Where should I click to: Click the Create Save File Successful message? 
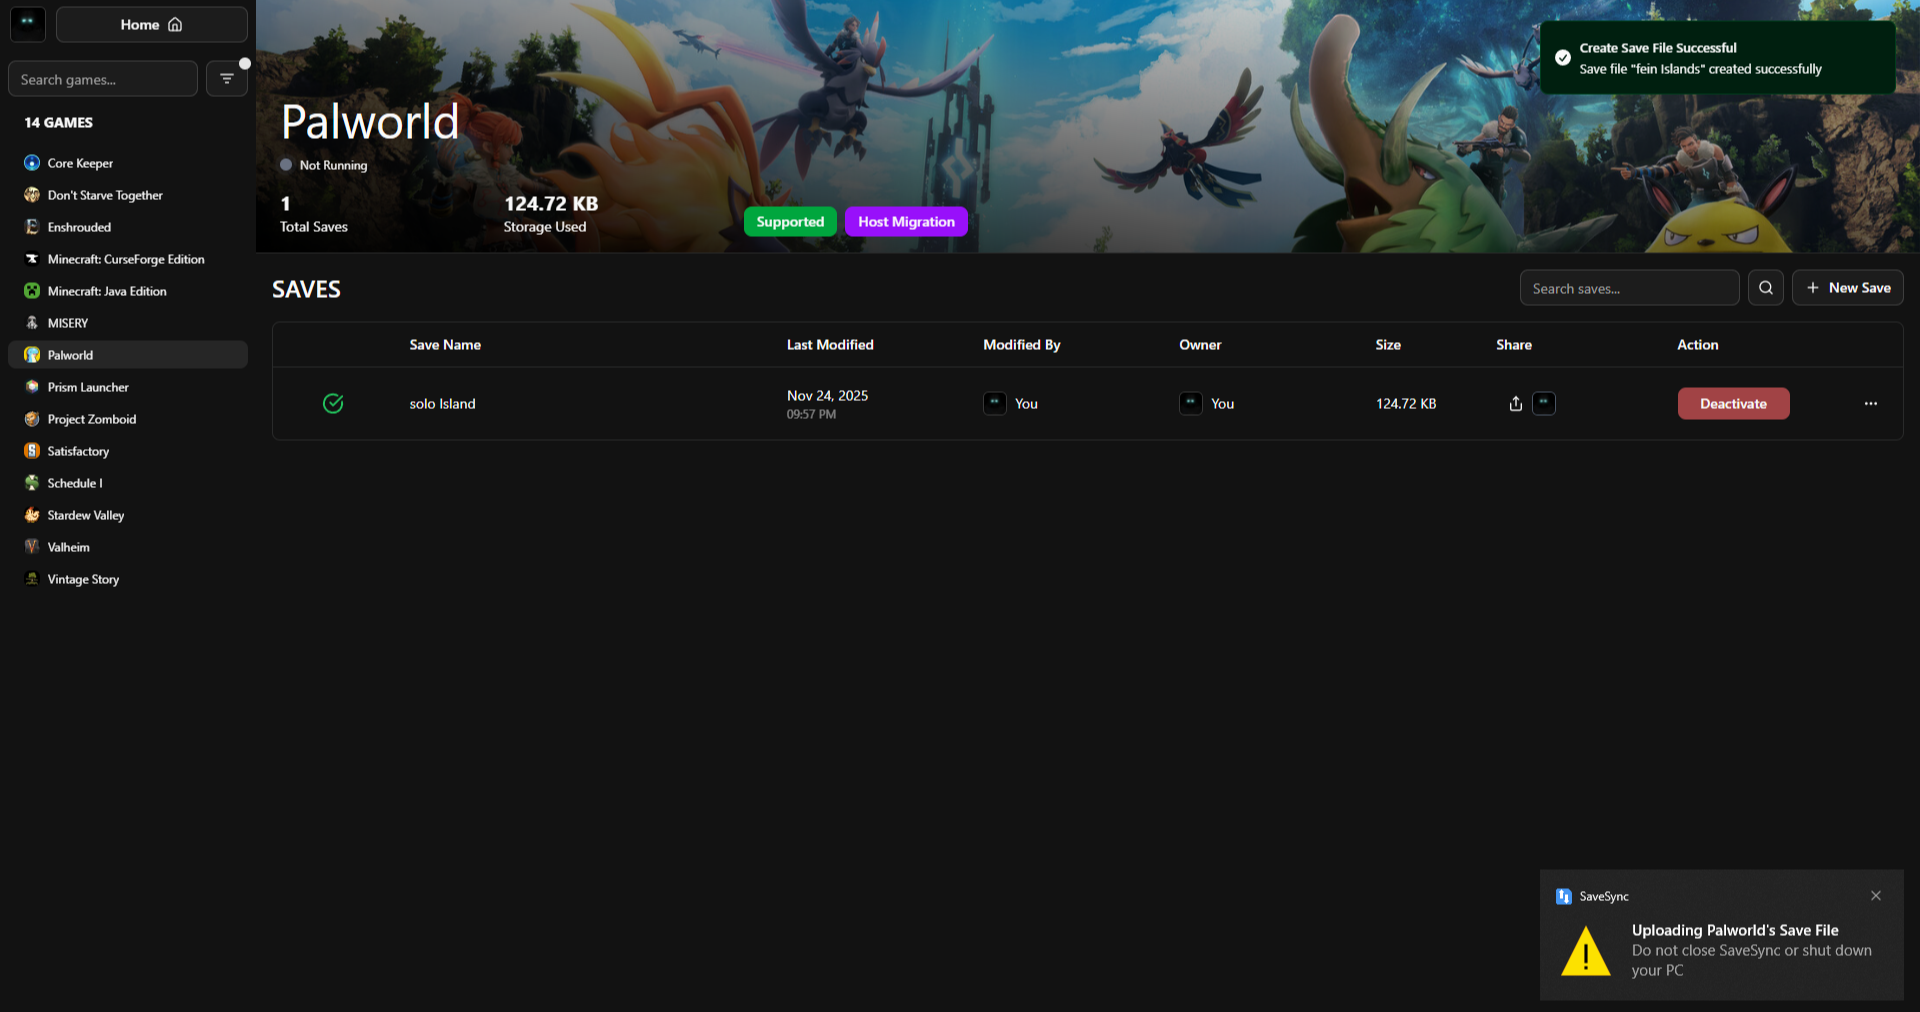pos(1658,48)
